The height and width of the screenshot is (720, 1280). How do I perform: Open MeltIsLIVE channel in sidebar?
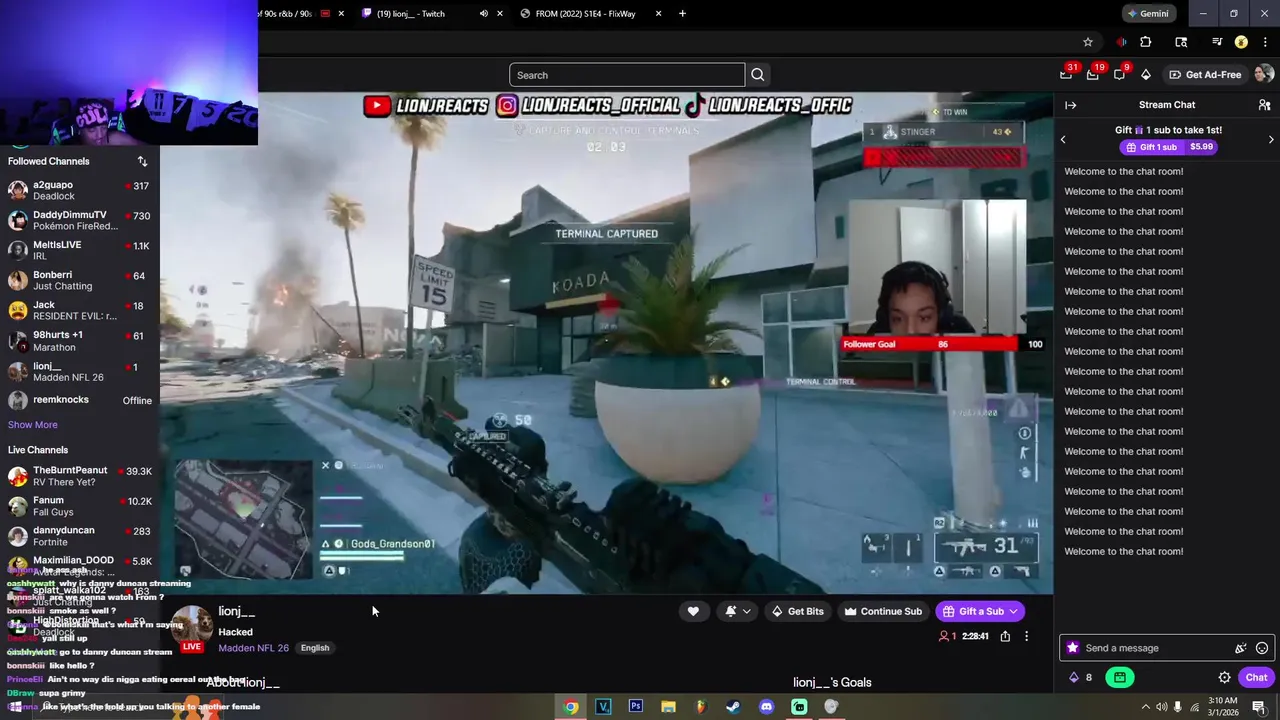[80, 250]
